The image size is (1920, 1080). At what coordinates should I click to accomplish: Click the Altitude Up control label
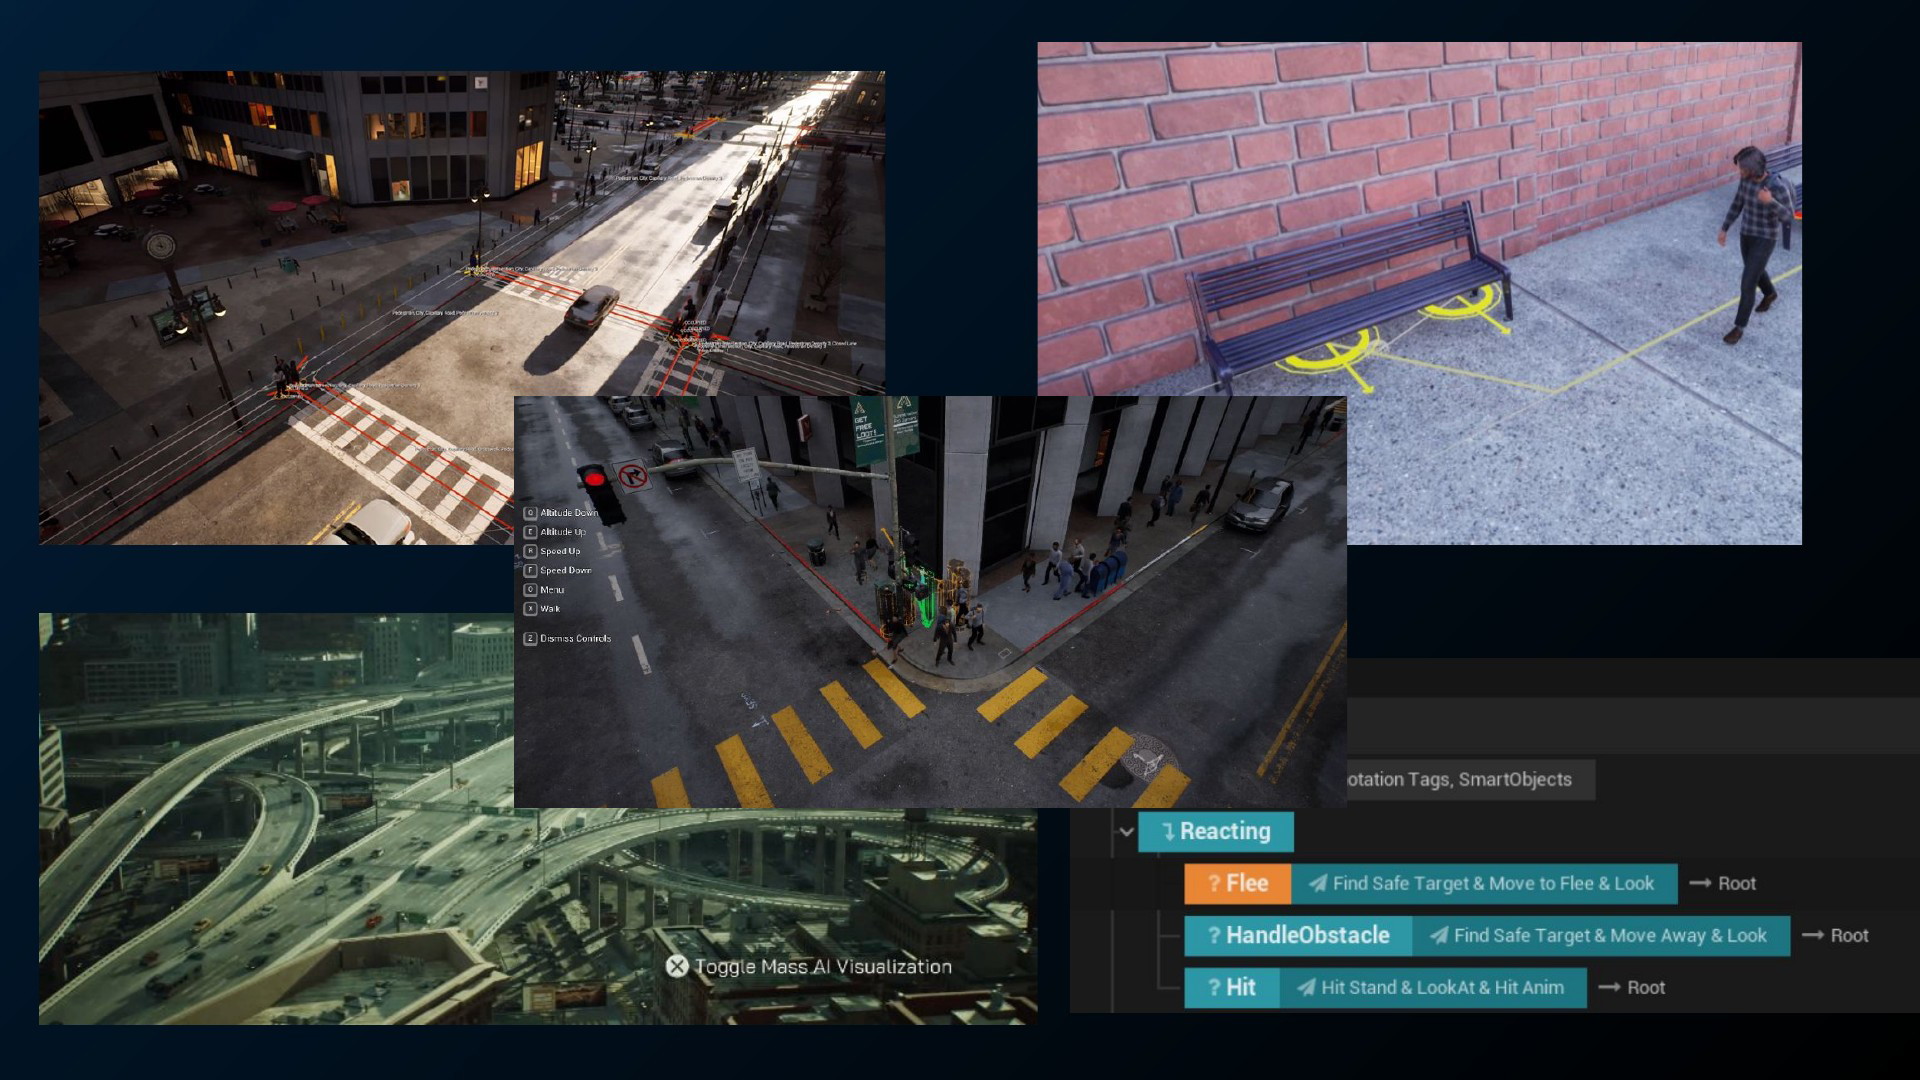[563, 532]
